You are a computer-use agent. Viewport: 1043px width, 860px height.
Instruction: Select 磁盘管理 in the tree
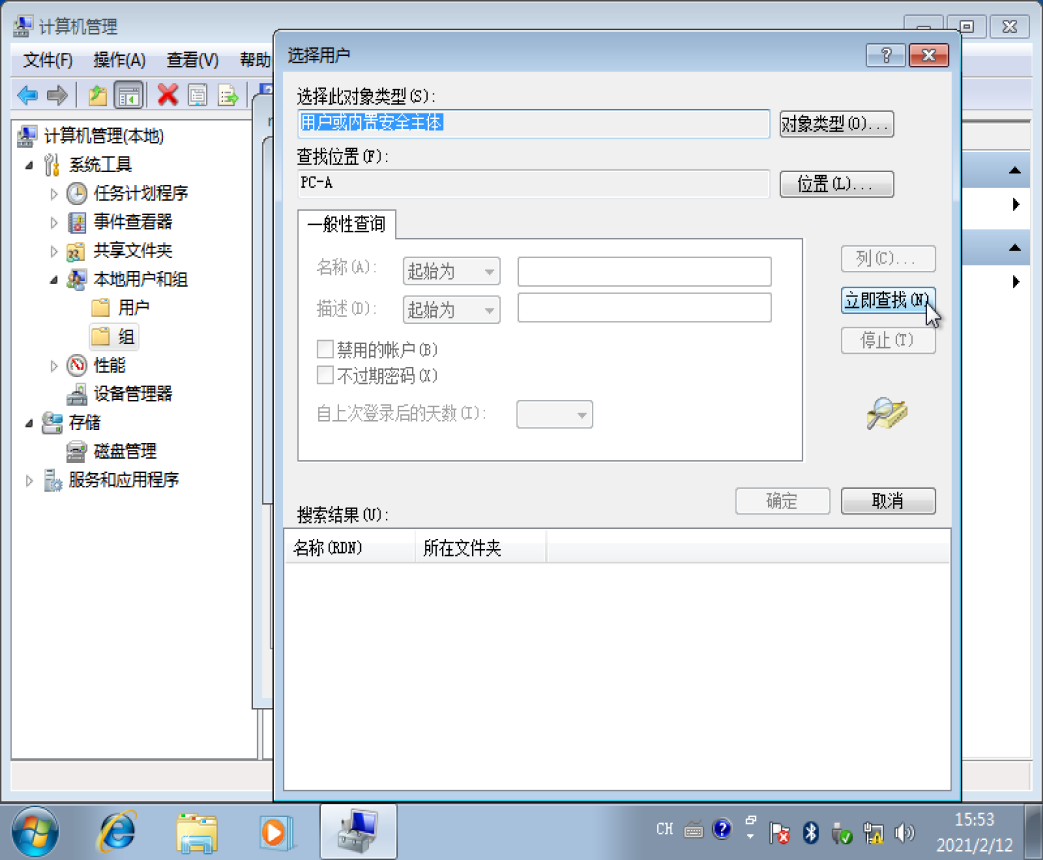[x=124, y=451]
